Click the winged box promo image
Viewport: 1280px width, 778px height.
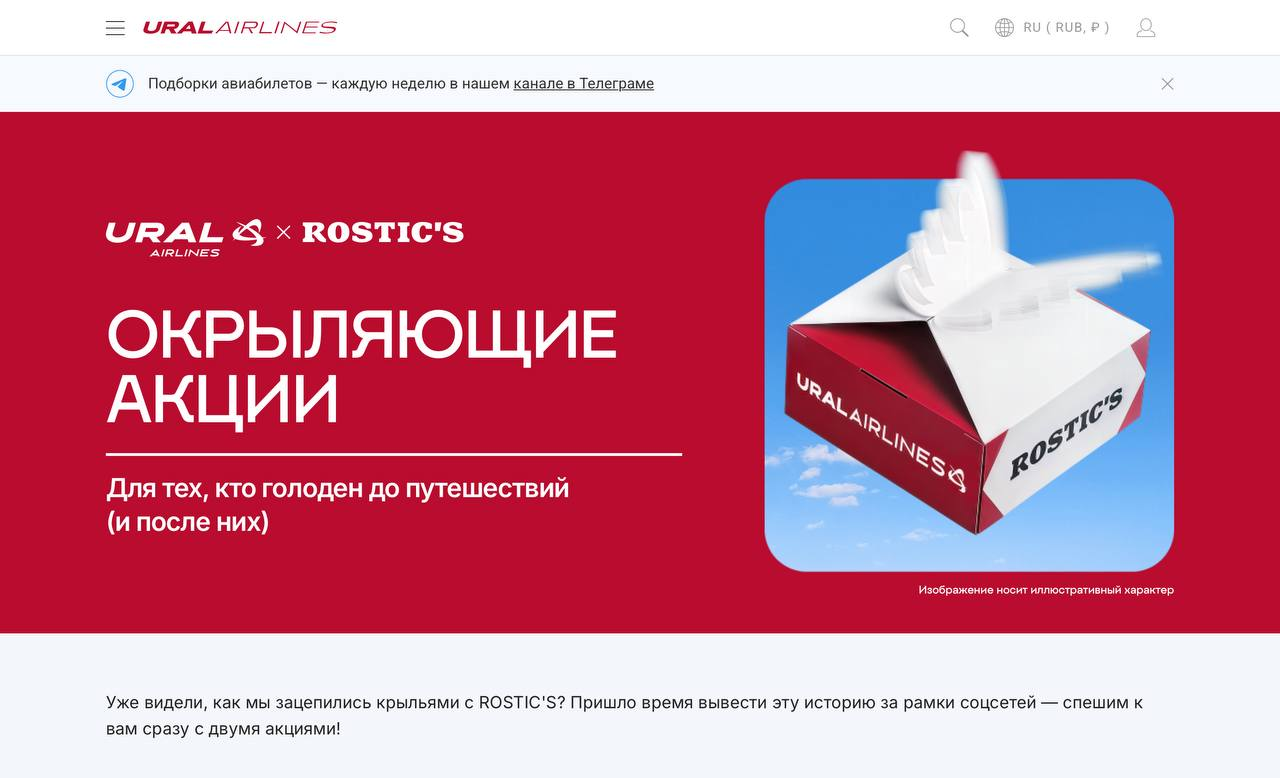(x=969, y=375)
